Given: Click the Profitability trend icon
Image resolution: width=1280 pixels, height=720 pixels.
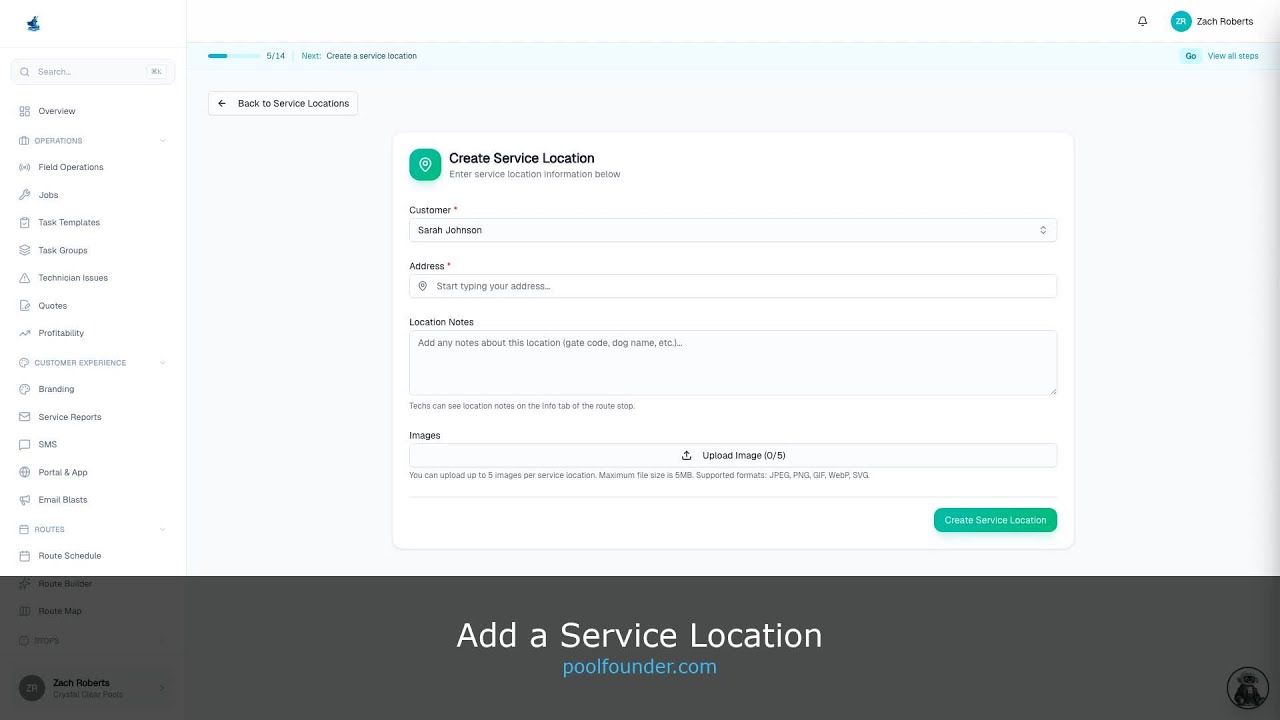Looking at the screenshot, I should pyautogui.click(x=25, y=333).
